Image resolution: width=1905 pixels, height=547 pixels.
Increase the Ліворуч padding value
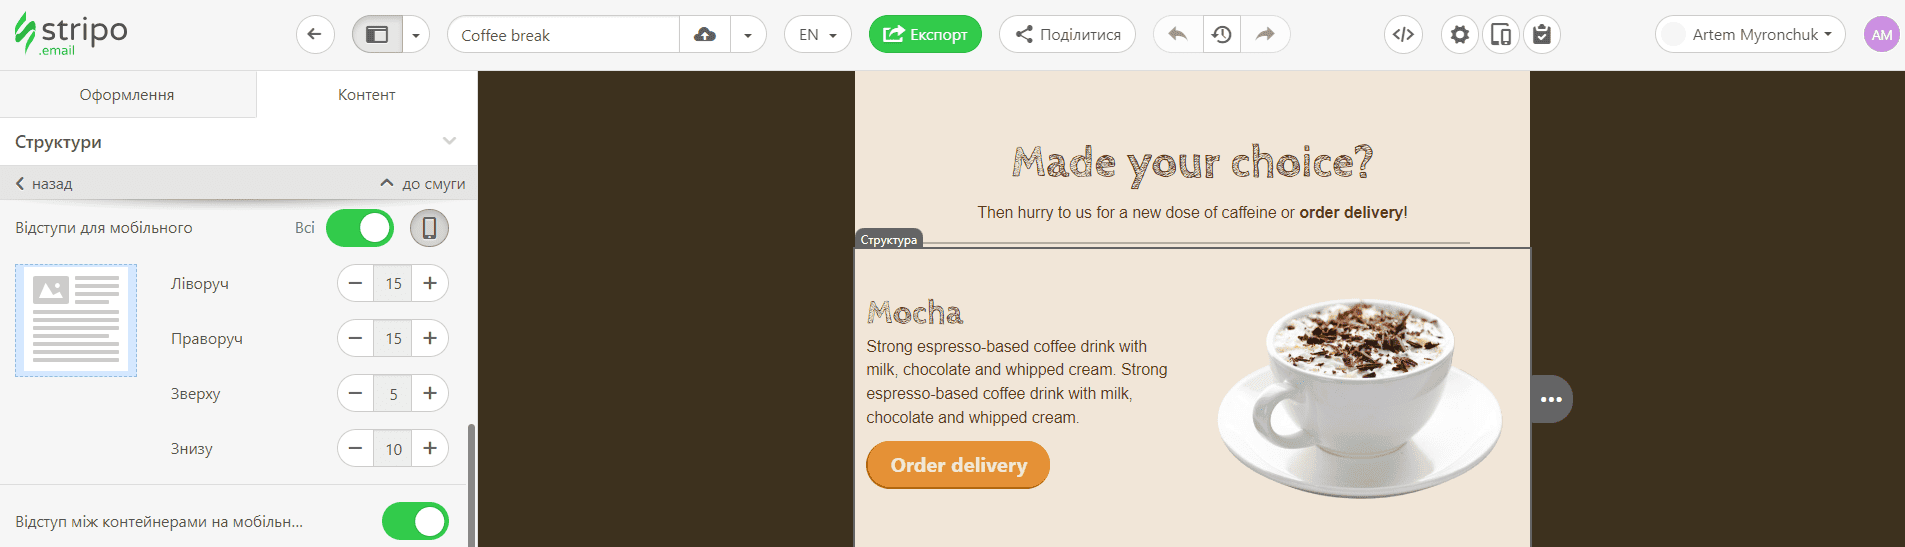coord(430,283)
